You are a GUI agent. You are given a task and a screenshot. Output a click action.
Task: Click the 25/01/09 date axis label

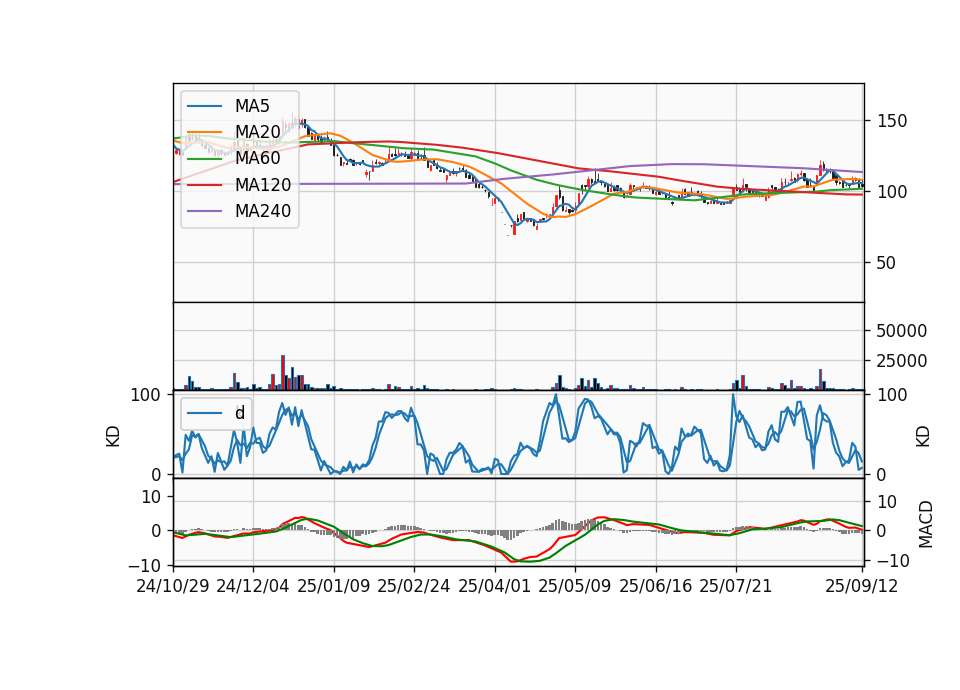point(334,586)
